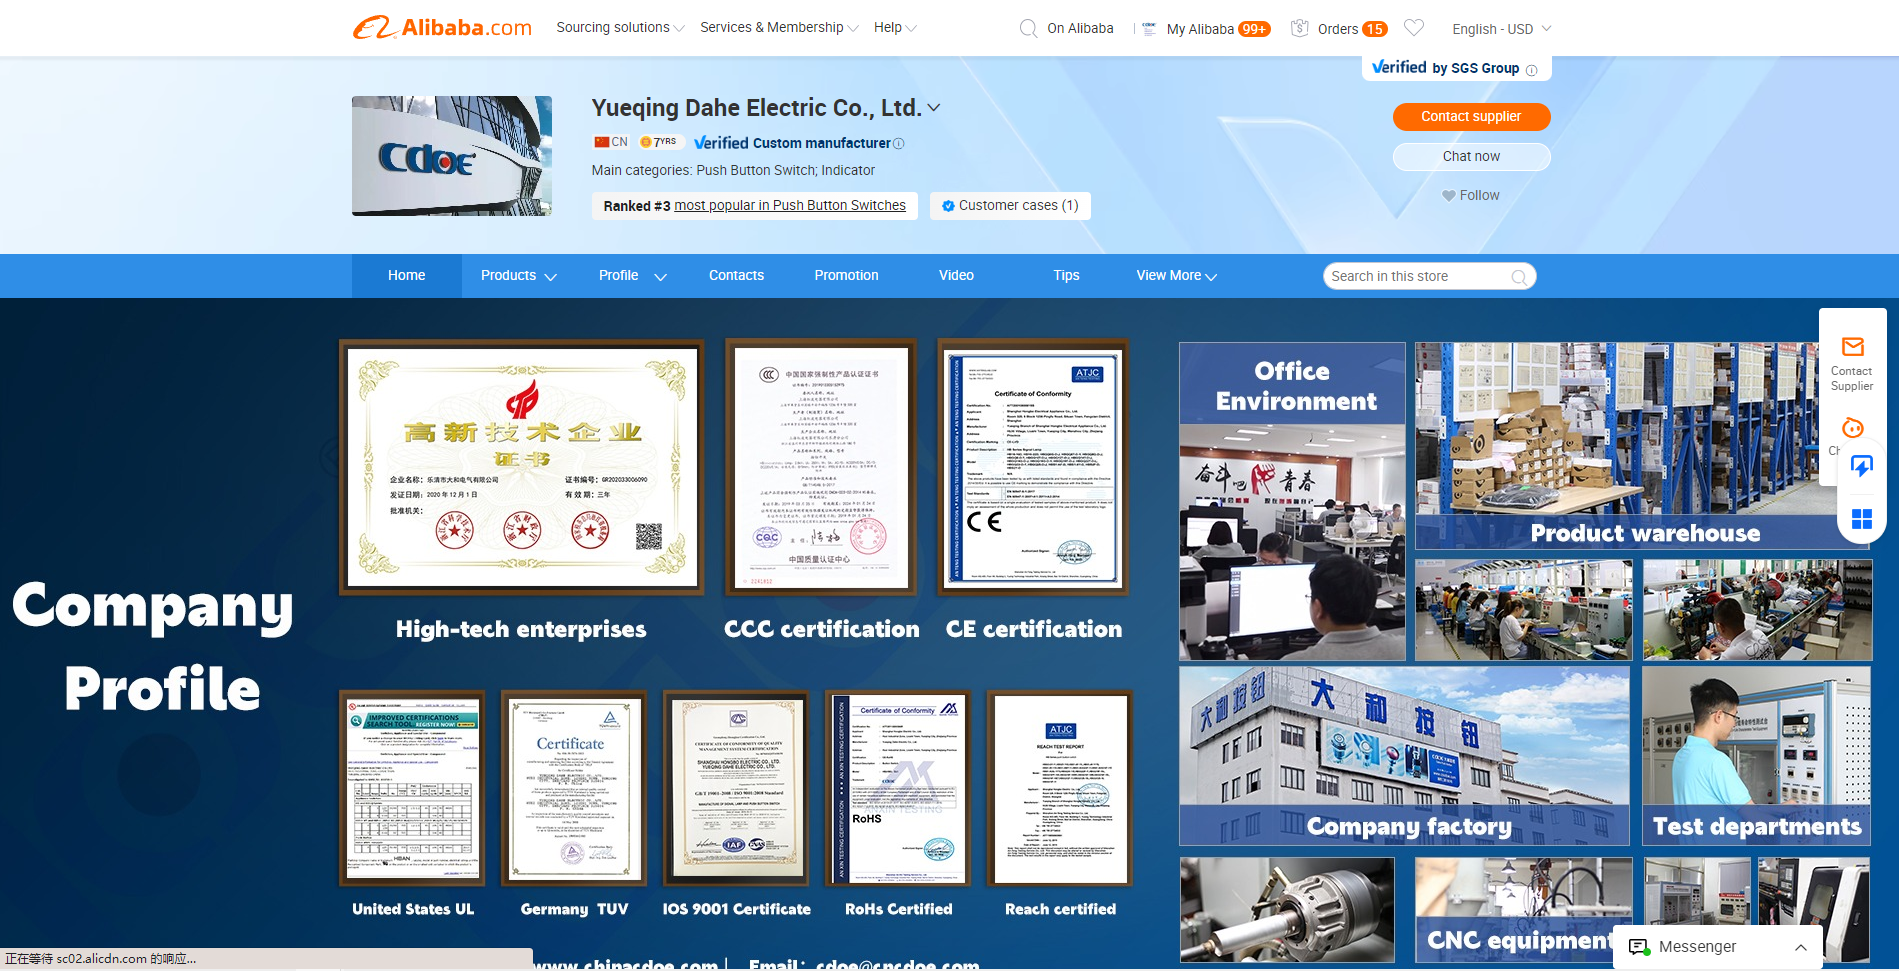This screenshot has height=971, width=1899.
Task: Click the Chat now button
Action: pos(1471,157)
